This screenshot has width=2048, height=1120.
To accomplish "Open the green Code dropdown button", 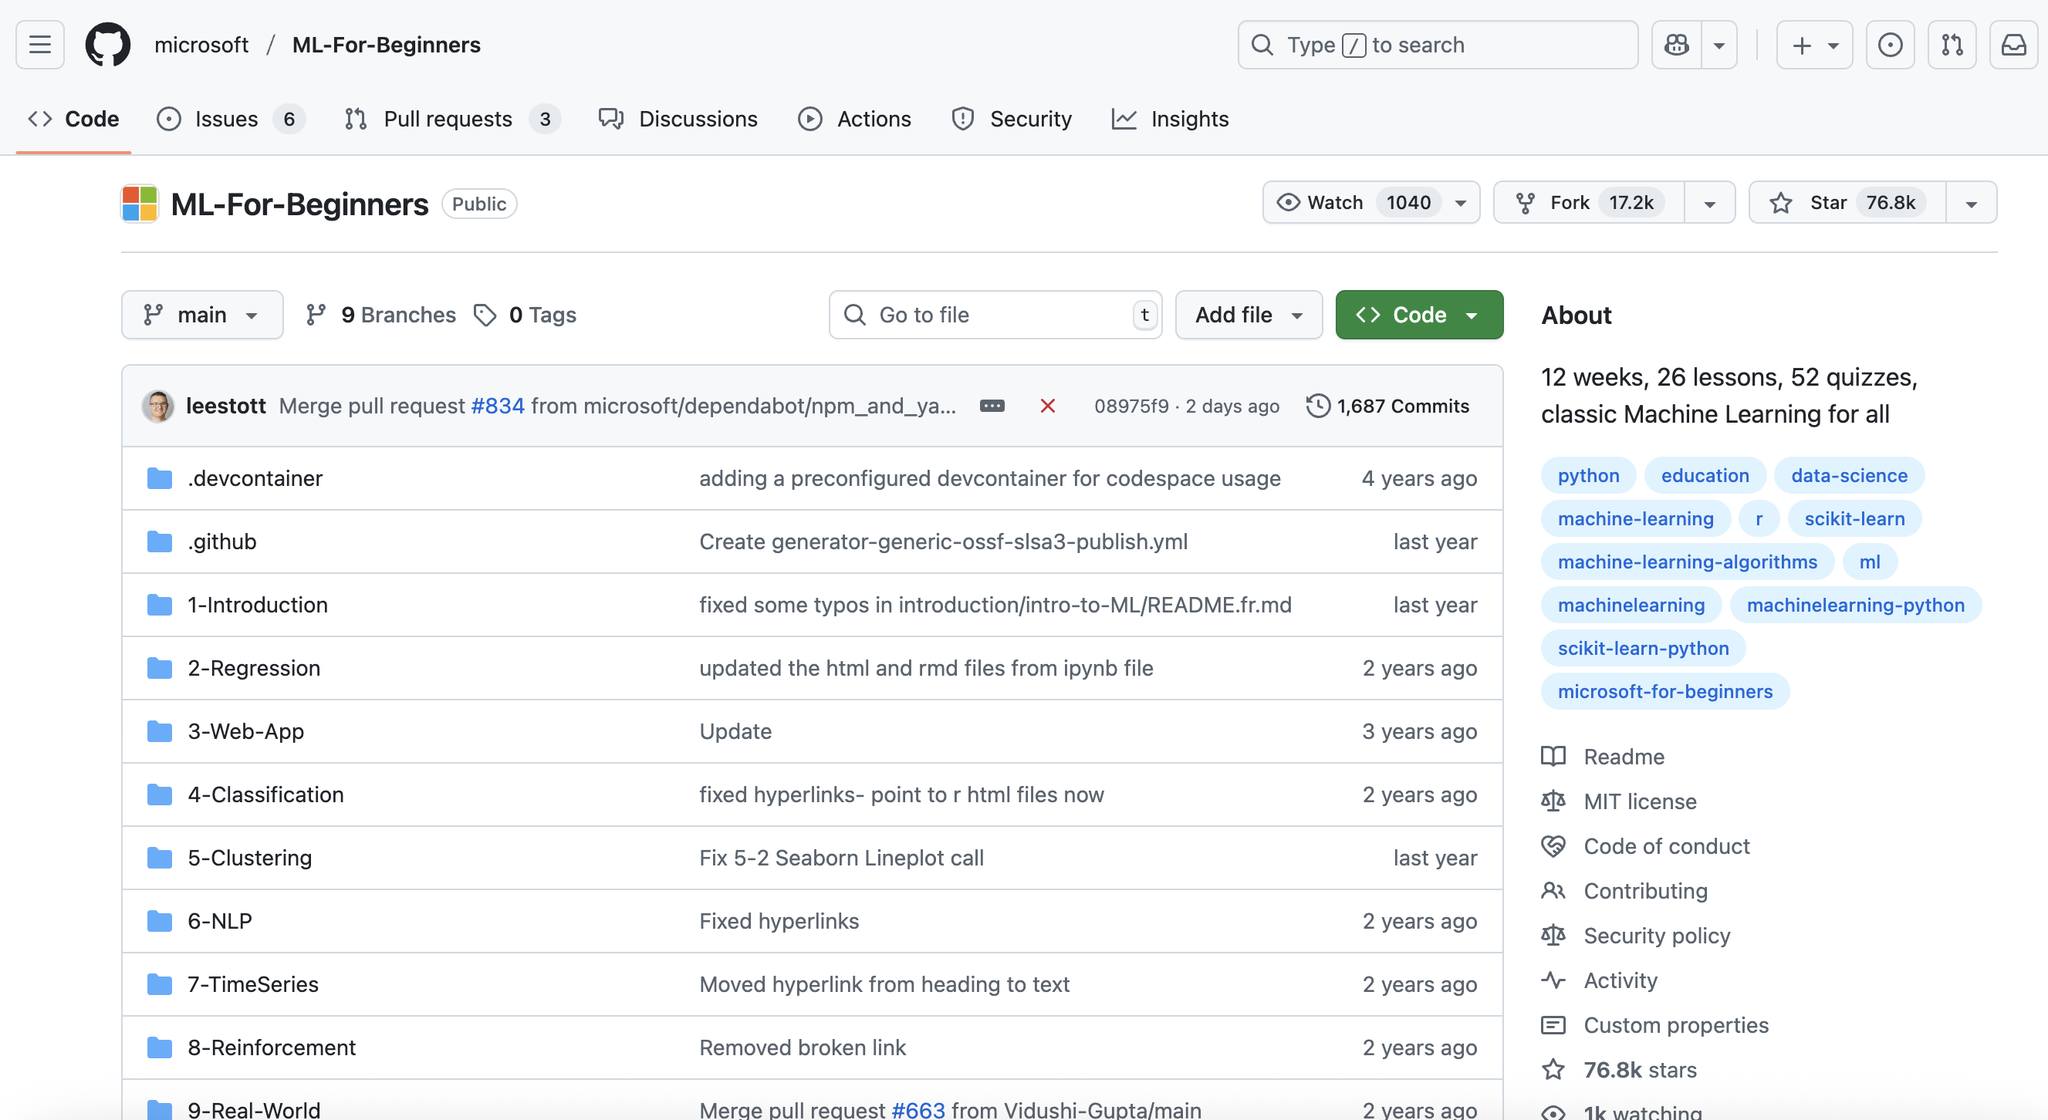I will pos(1419,315).
